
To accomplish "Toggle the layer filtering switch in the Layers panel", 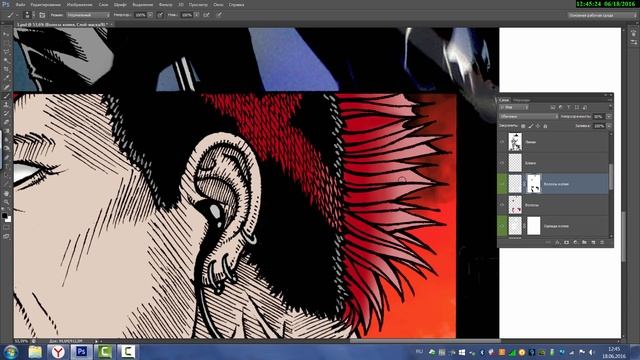I will (x=610, y=106).
